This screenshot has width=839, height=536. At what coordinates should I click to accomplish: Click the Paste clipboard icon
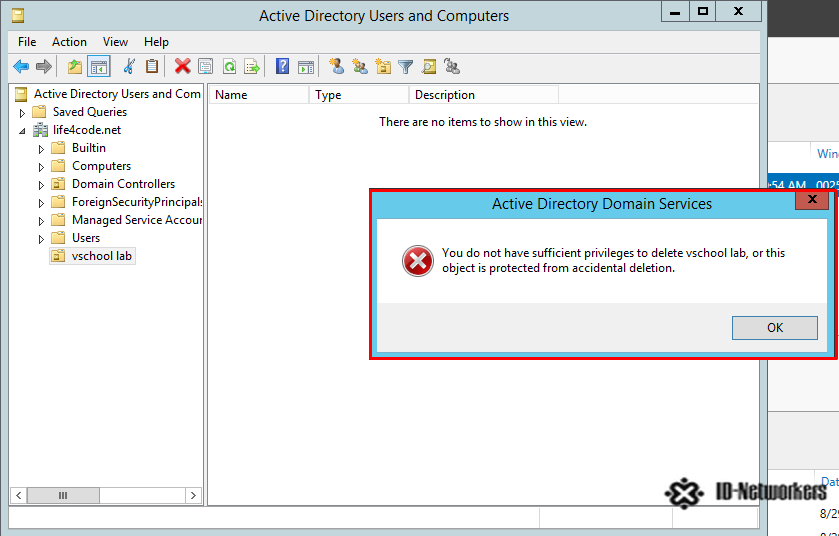click(x=152, y=66)
